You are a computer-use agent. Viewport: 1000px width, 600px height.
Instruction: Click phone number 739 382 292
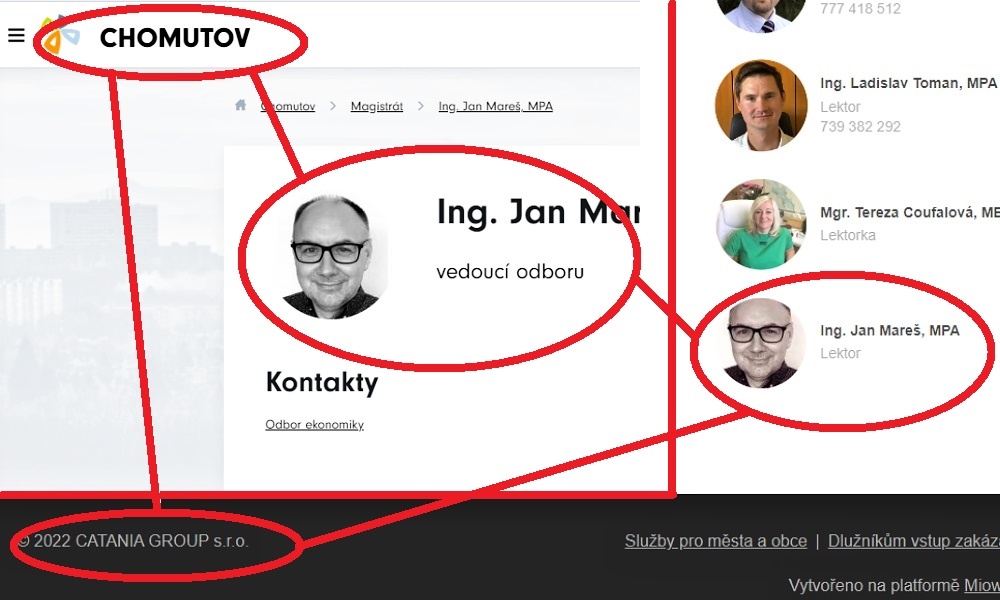[860, 126]
